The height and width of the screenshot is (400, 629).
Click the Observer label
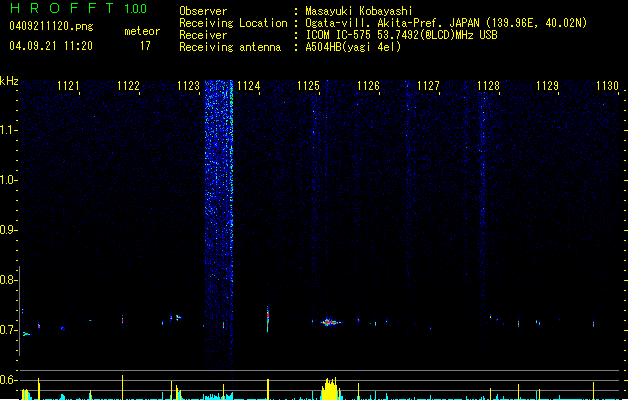pyautogui.click(x=203, y=11)
